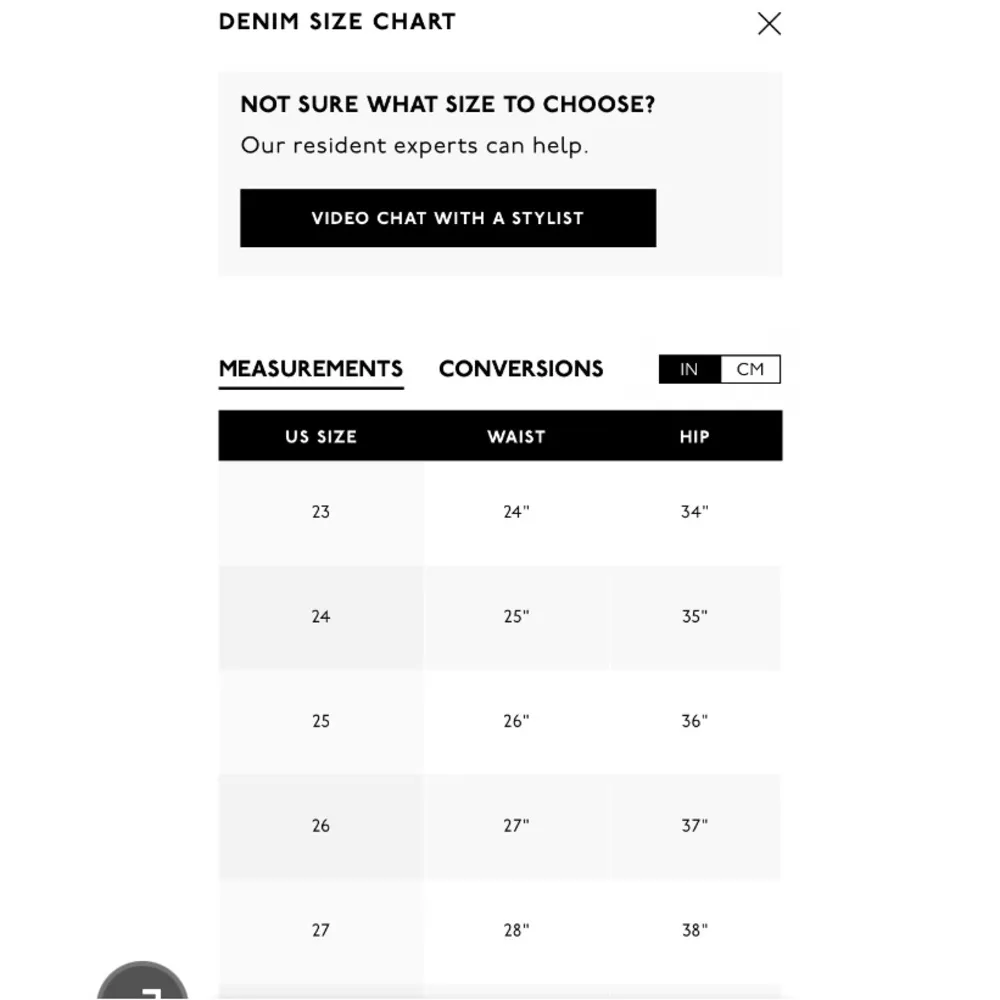Click the 34" hip value
This screenshot has width=1000, height=1000.
click(694, 512)
